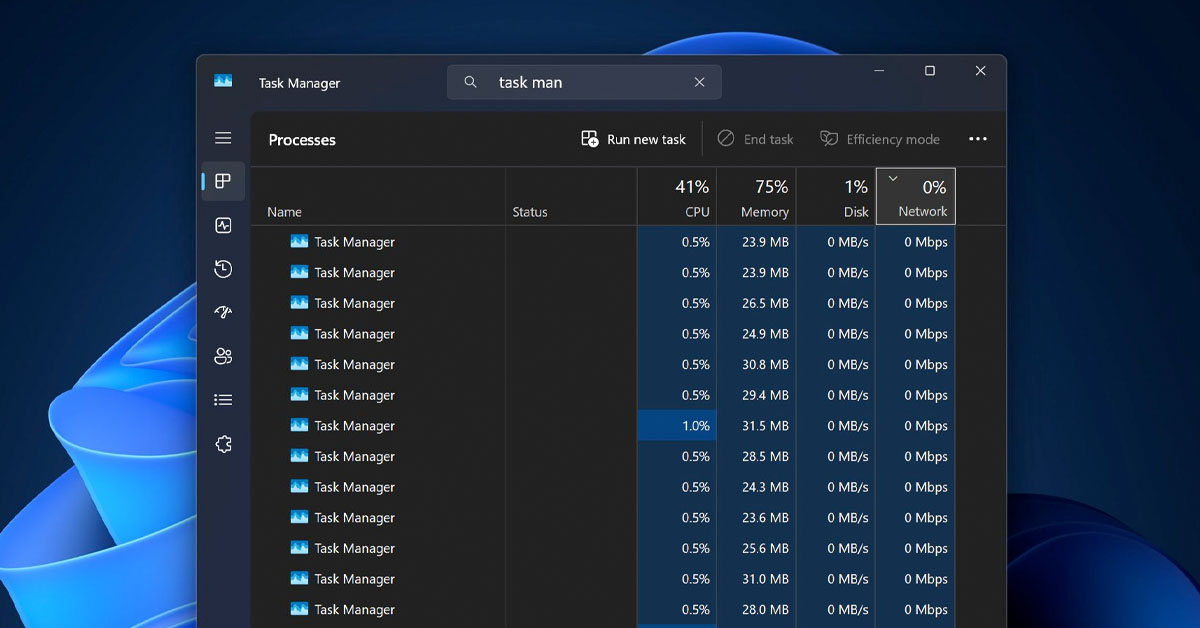The image size is (1200, 628).
Task: Open the Details page in the sidebar
Action: pos(223,399)
